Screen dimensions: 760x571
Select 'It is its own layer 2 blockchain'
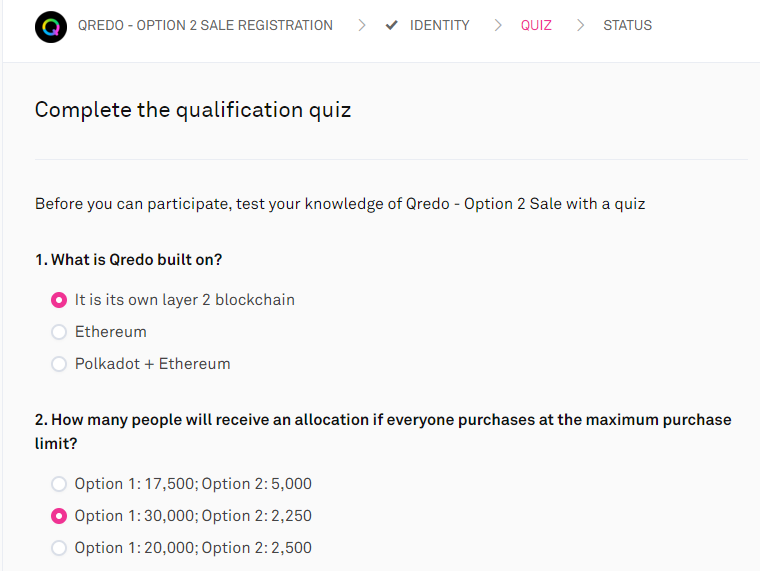pyautogui.click(x=59, y=300)
